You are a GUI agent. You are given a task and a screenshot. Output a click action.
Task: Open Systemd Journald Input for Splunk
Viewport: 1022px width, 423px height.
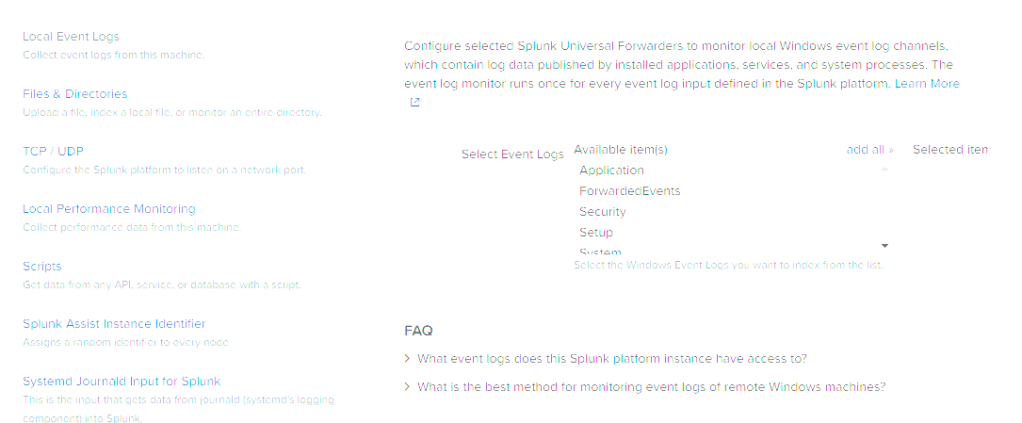point(121,381)
